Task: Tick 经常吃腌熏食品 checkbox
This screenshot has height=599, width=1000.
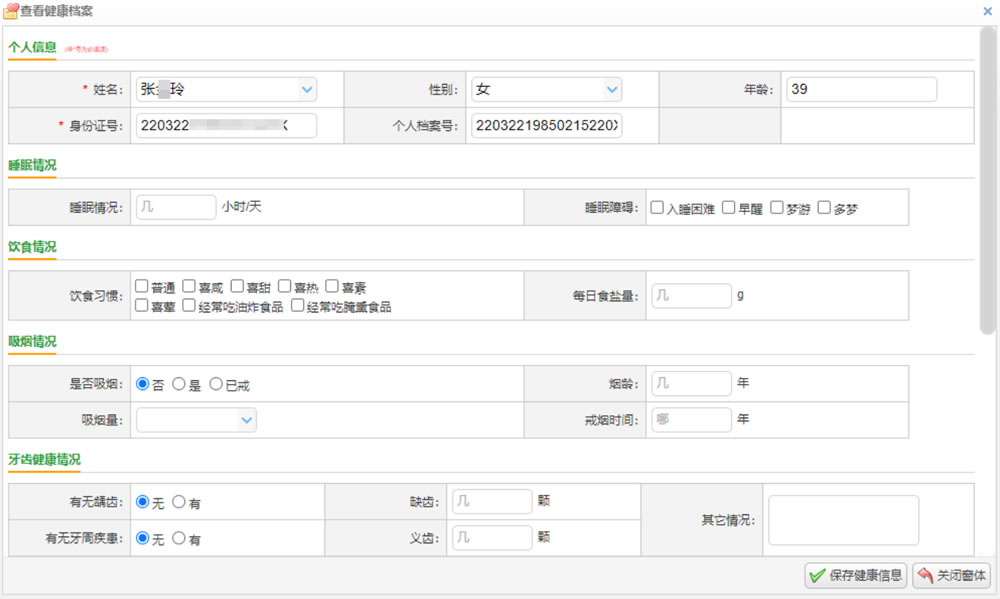Action: (297, 306)
